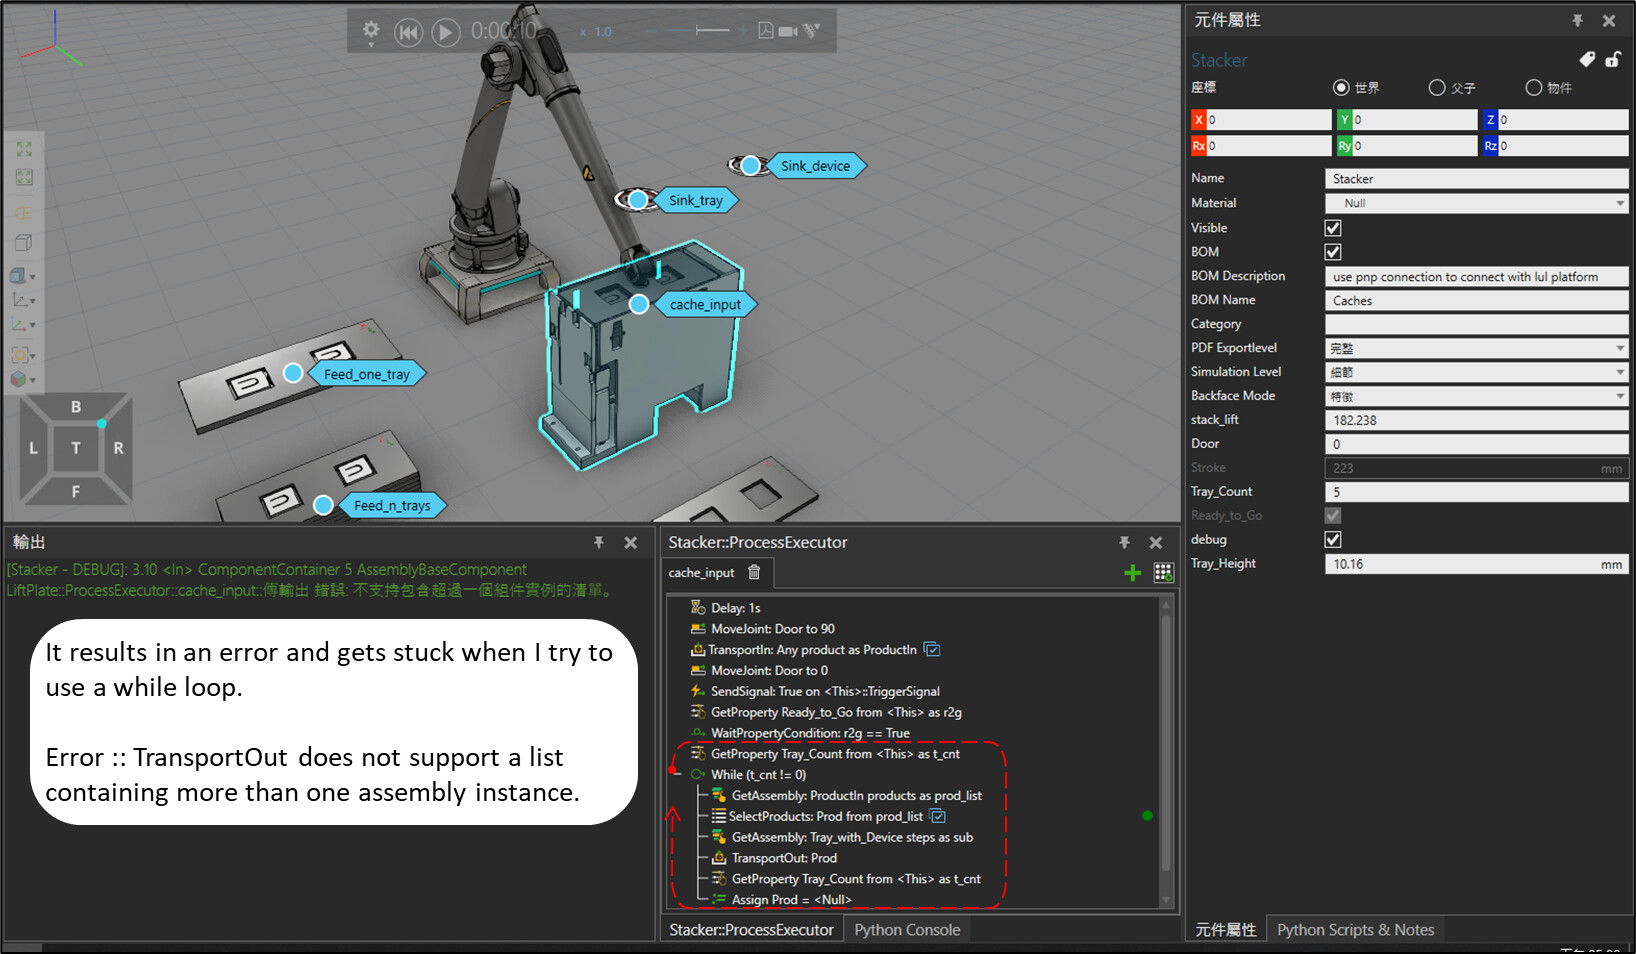Screen dimensions: 1636x954
Task: Click the export to PDF icon
Action: coord(766,31)
